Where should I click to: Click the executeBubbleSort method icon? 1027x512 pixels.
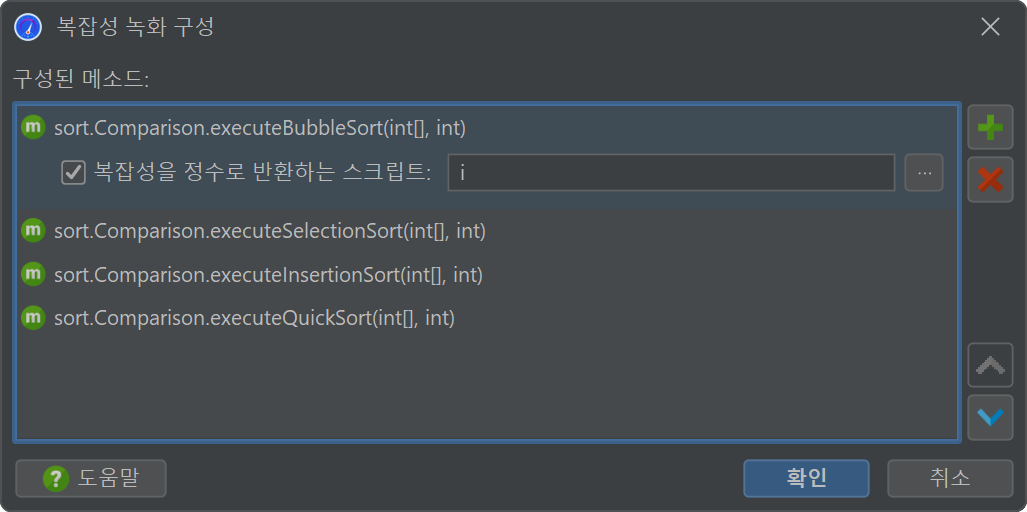point(33,128)
